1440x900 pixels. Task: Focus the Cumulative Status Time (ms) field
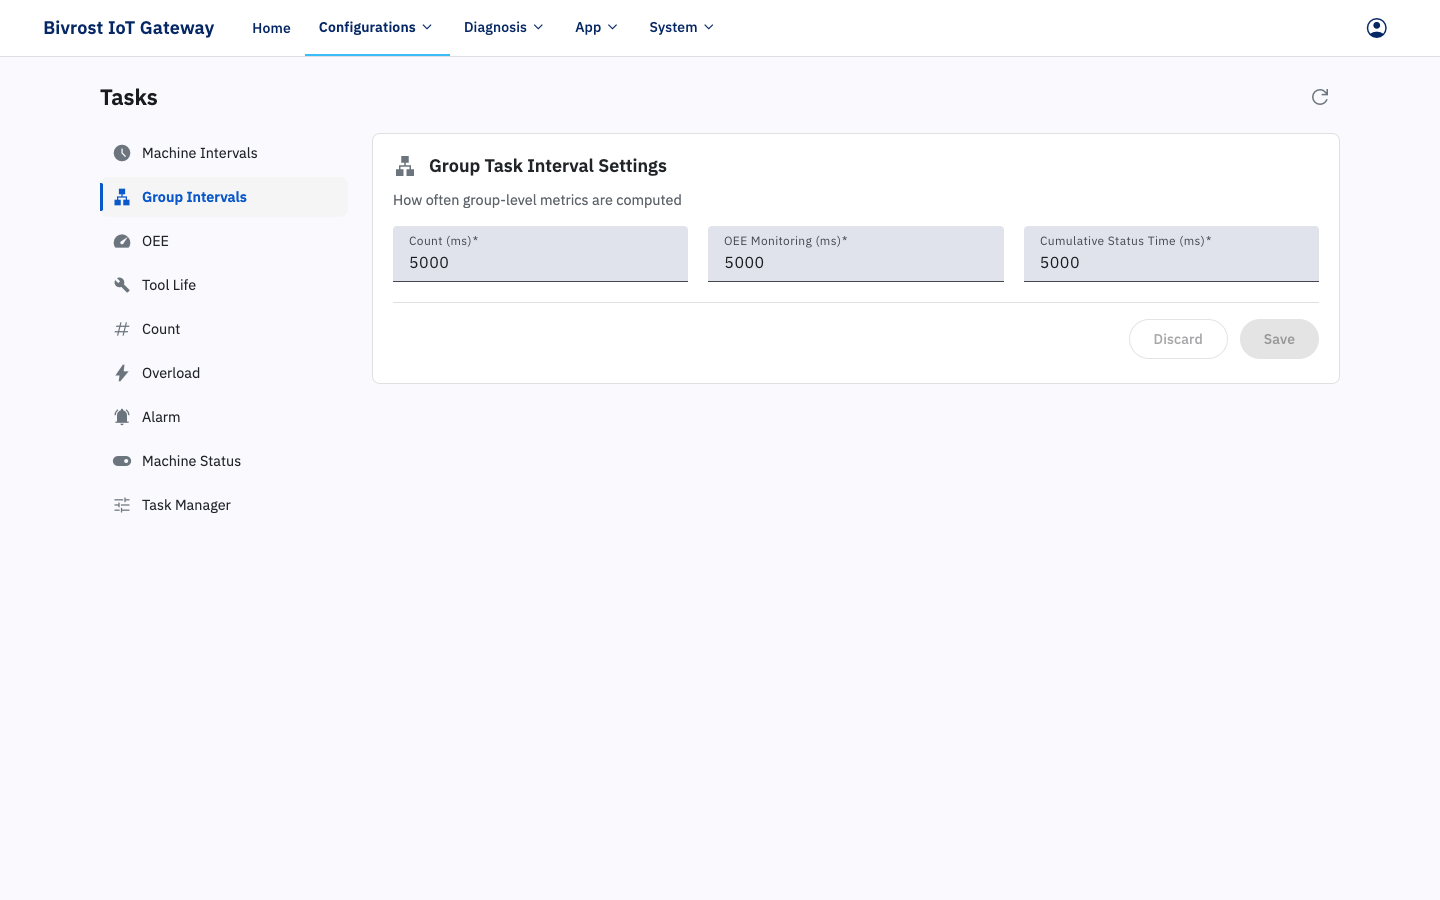(1171, 254)
